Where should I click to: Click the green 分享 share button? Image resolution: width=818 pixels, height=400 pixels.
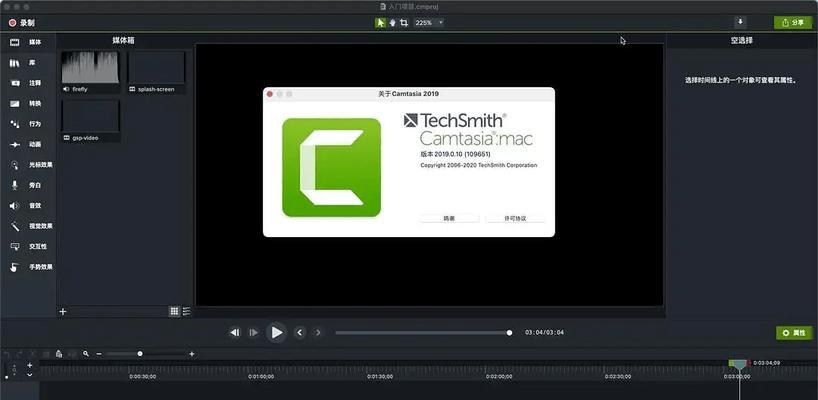coord(793,22)
